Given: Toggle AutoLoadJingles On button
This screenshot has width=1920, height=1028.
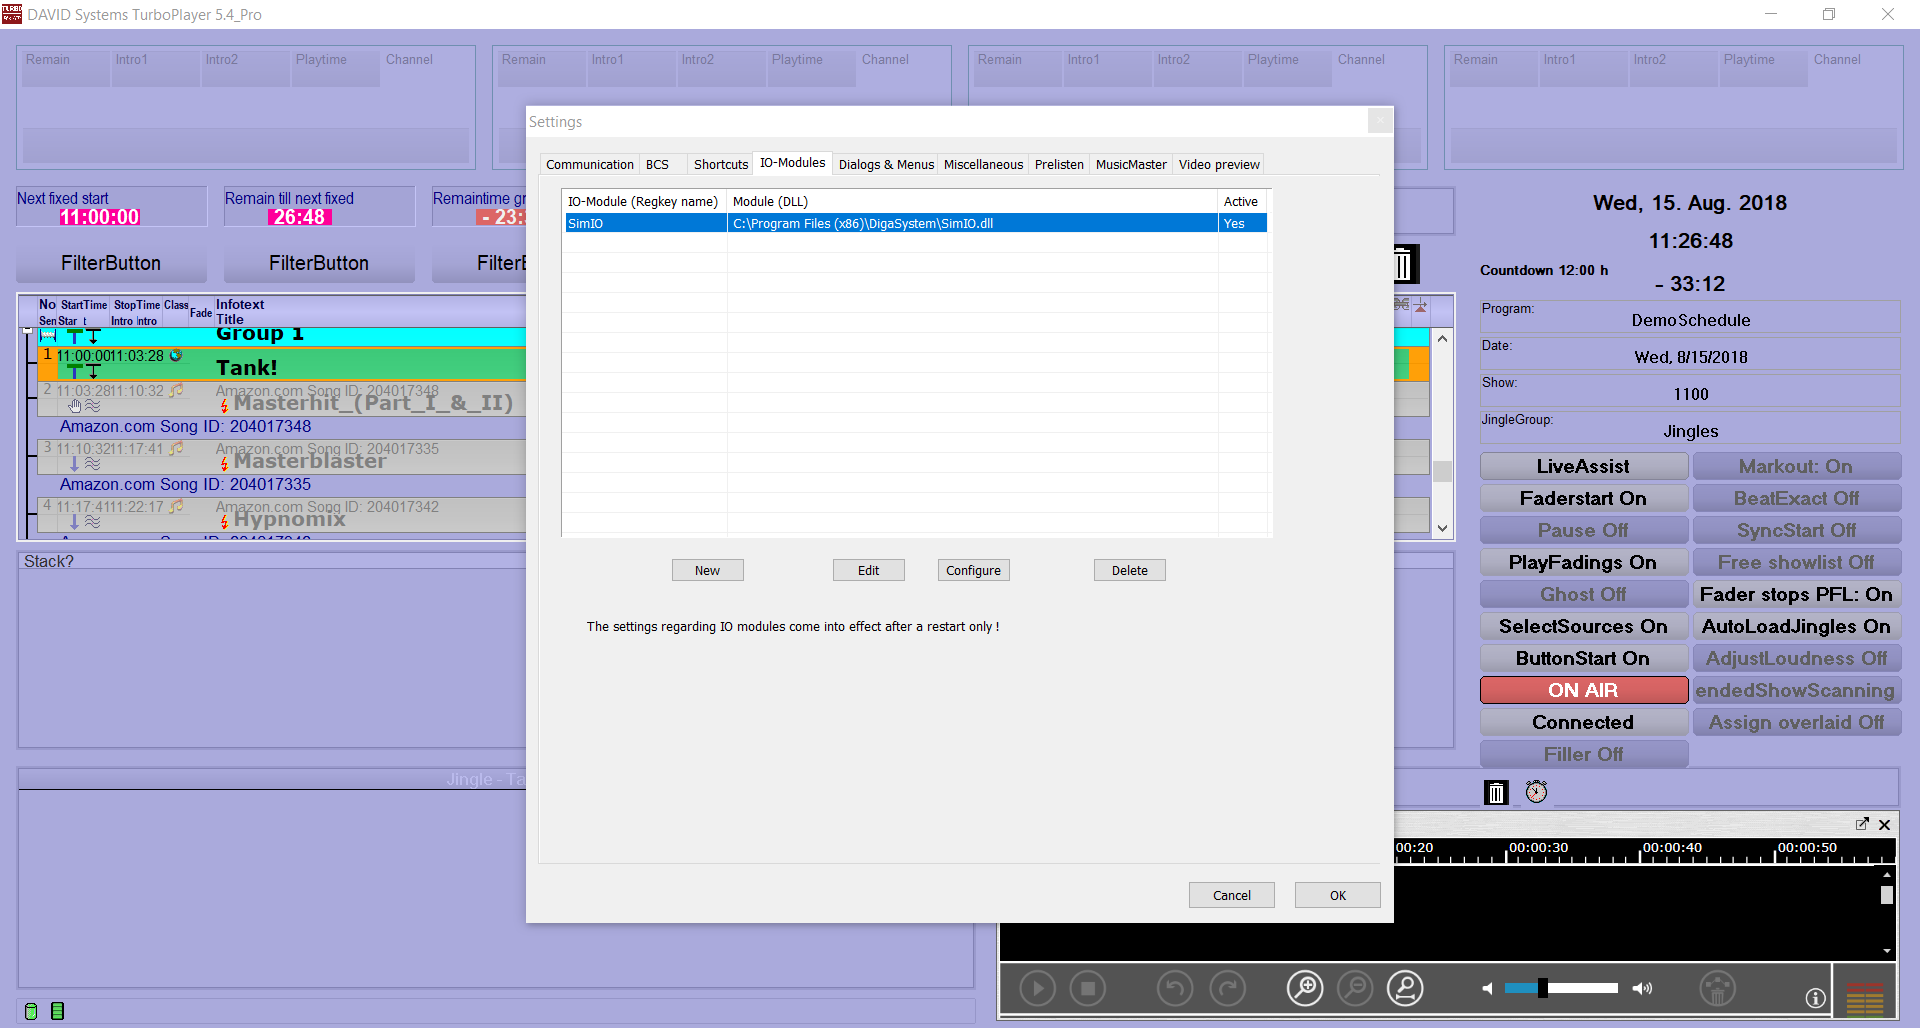Looking at the screenshot, I should point(1796,626).
